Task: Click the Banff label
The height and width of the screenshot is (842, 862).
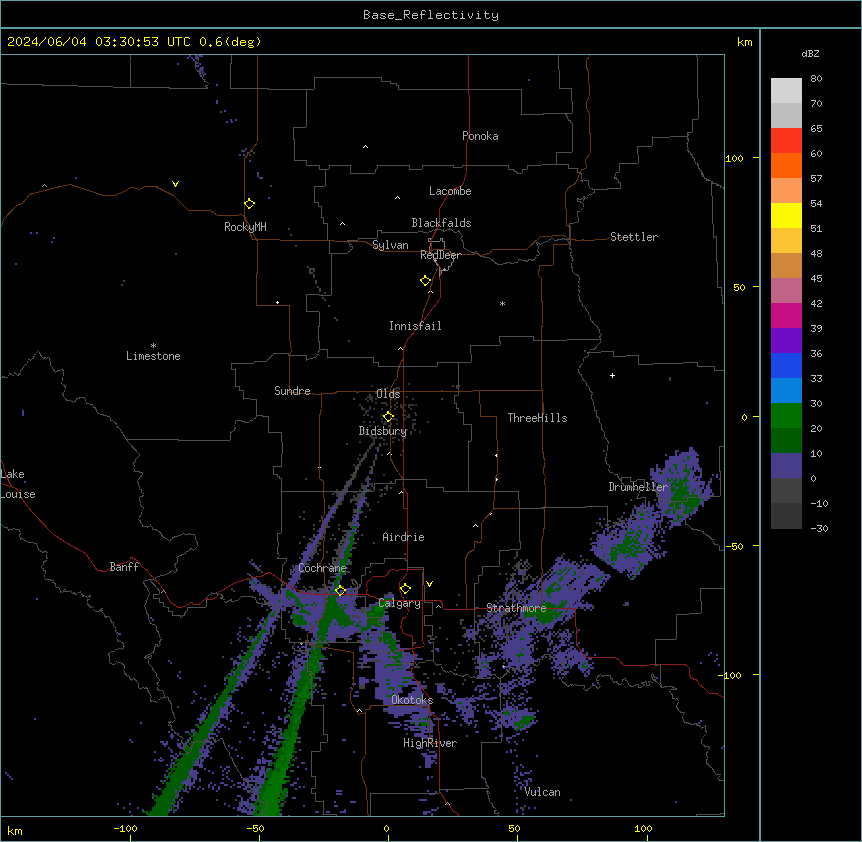Action: tap(124, 567)
